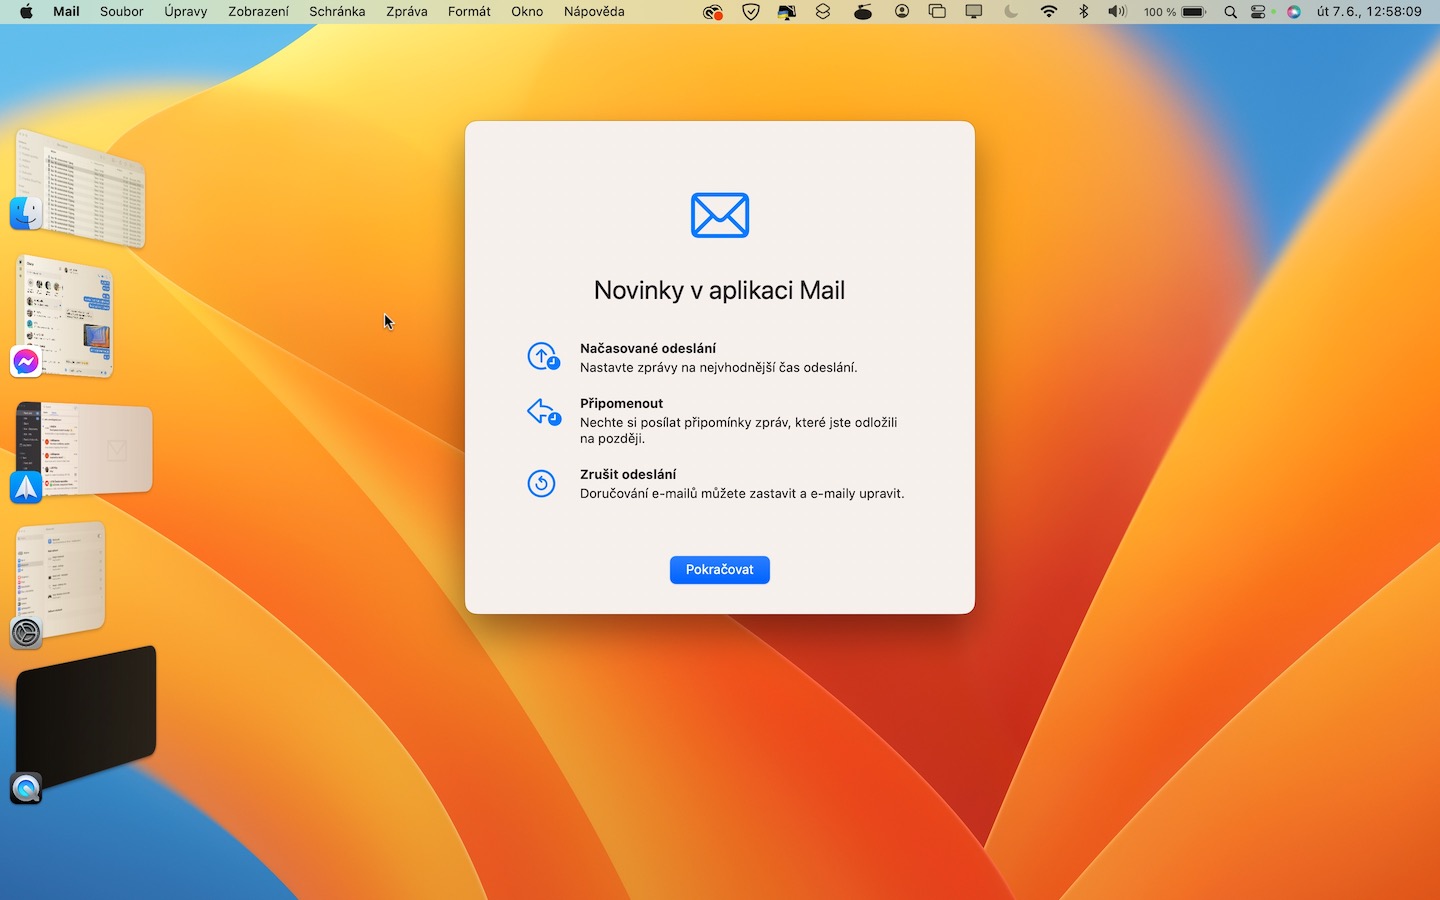This screenshot has height=900, width=1440.
Task: Switch to the Finder window thumbnail
Action: point(82,188)
